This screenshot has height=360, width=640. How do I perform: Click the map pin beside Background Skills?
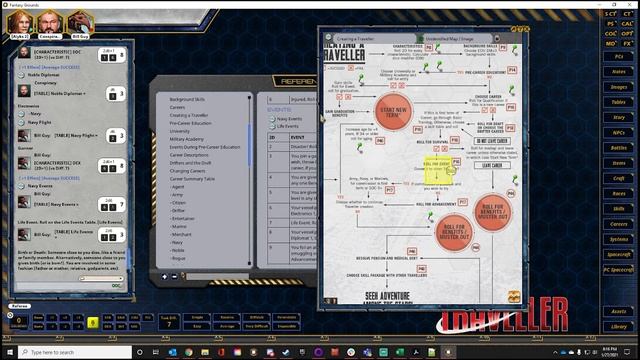pos(514,49)
